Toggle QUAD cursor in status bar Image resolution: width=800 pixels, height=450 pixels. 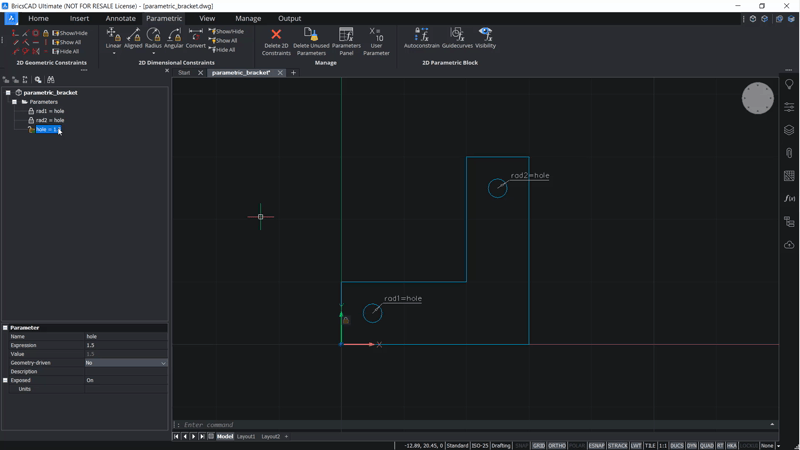[x=707, y=445]
